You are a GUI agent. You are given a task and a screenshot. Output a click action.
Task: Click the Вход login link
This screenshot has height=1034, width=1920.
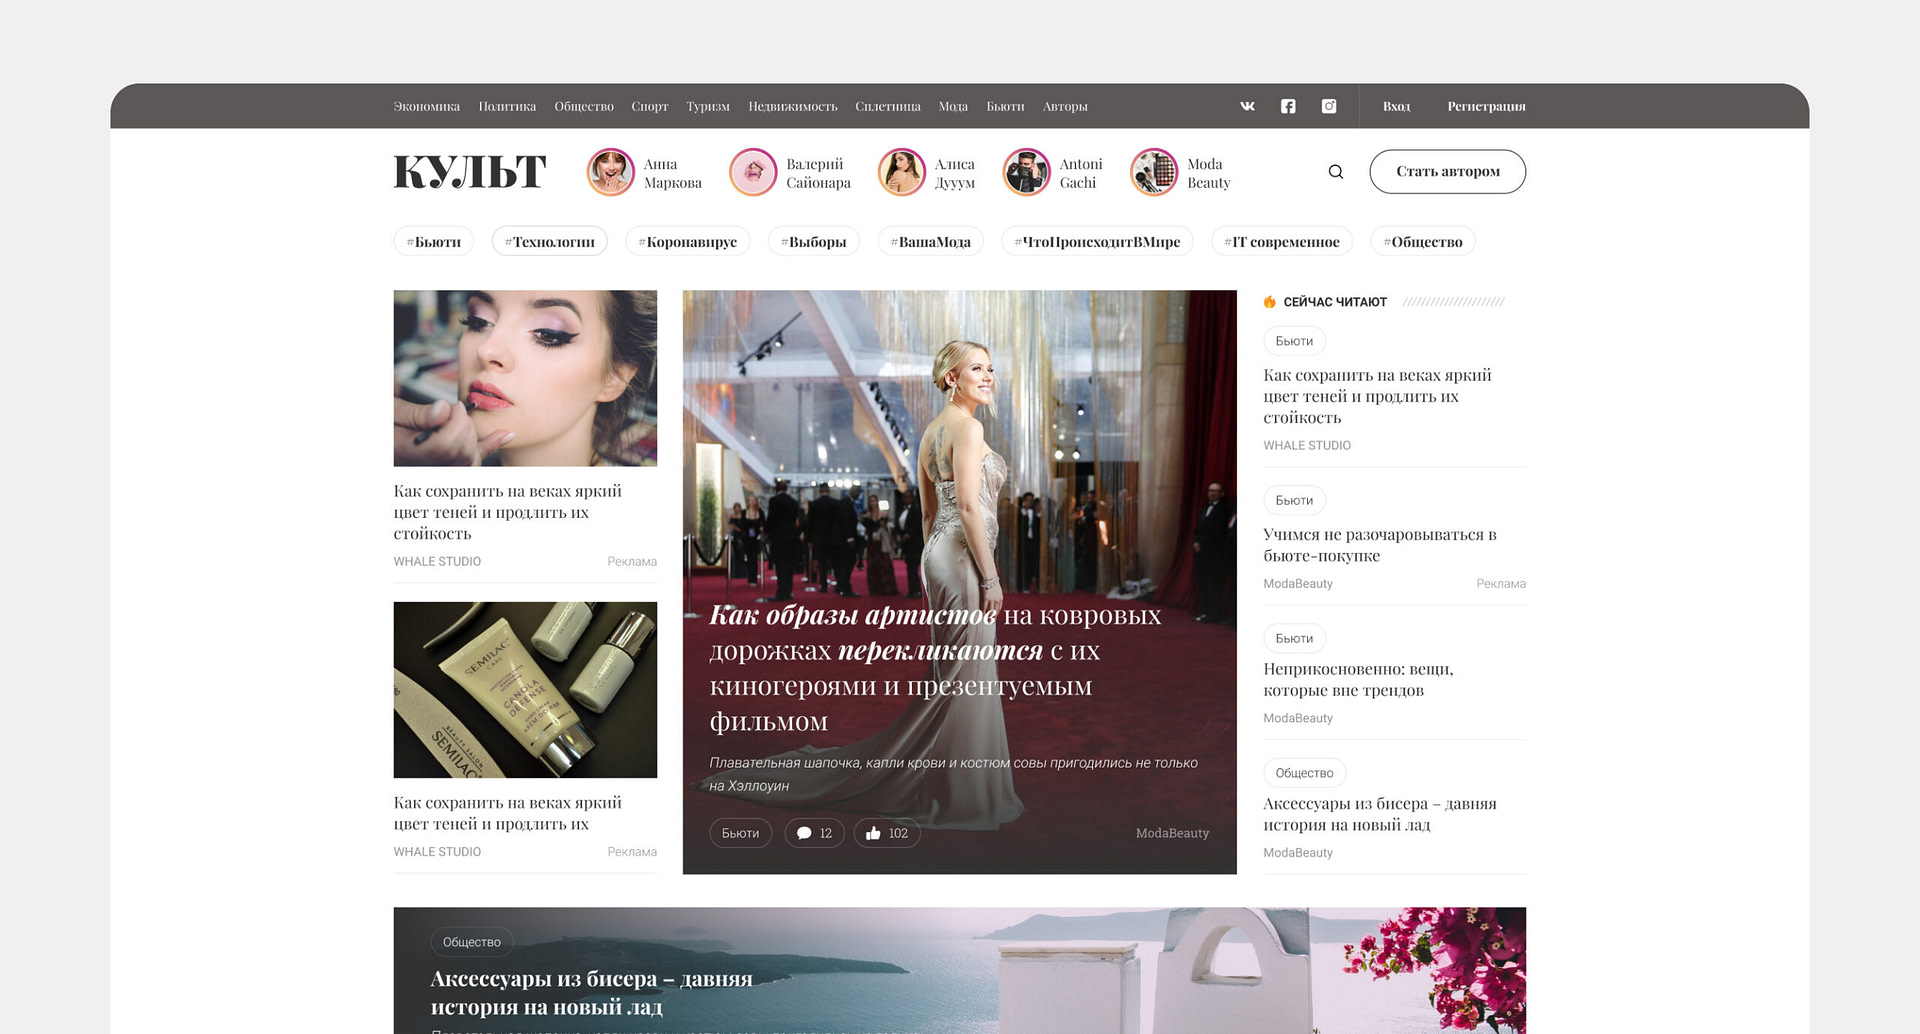(x=1396, y=106)
